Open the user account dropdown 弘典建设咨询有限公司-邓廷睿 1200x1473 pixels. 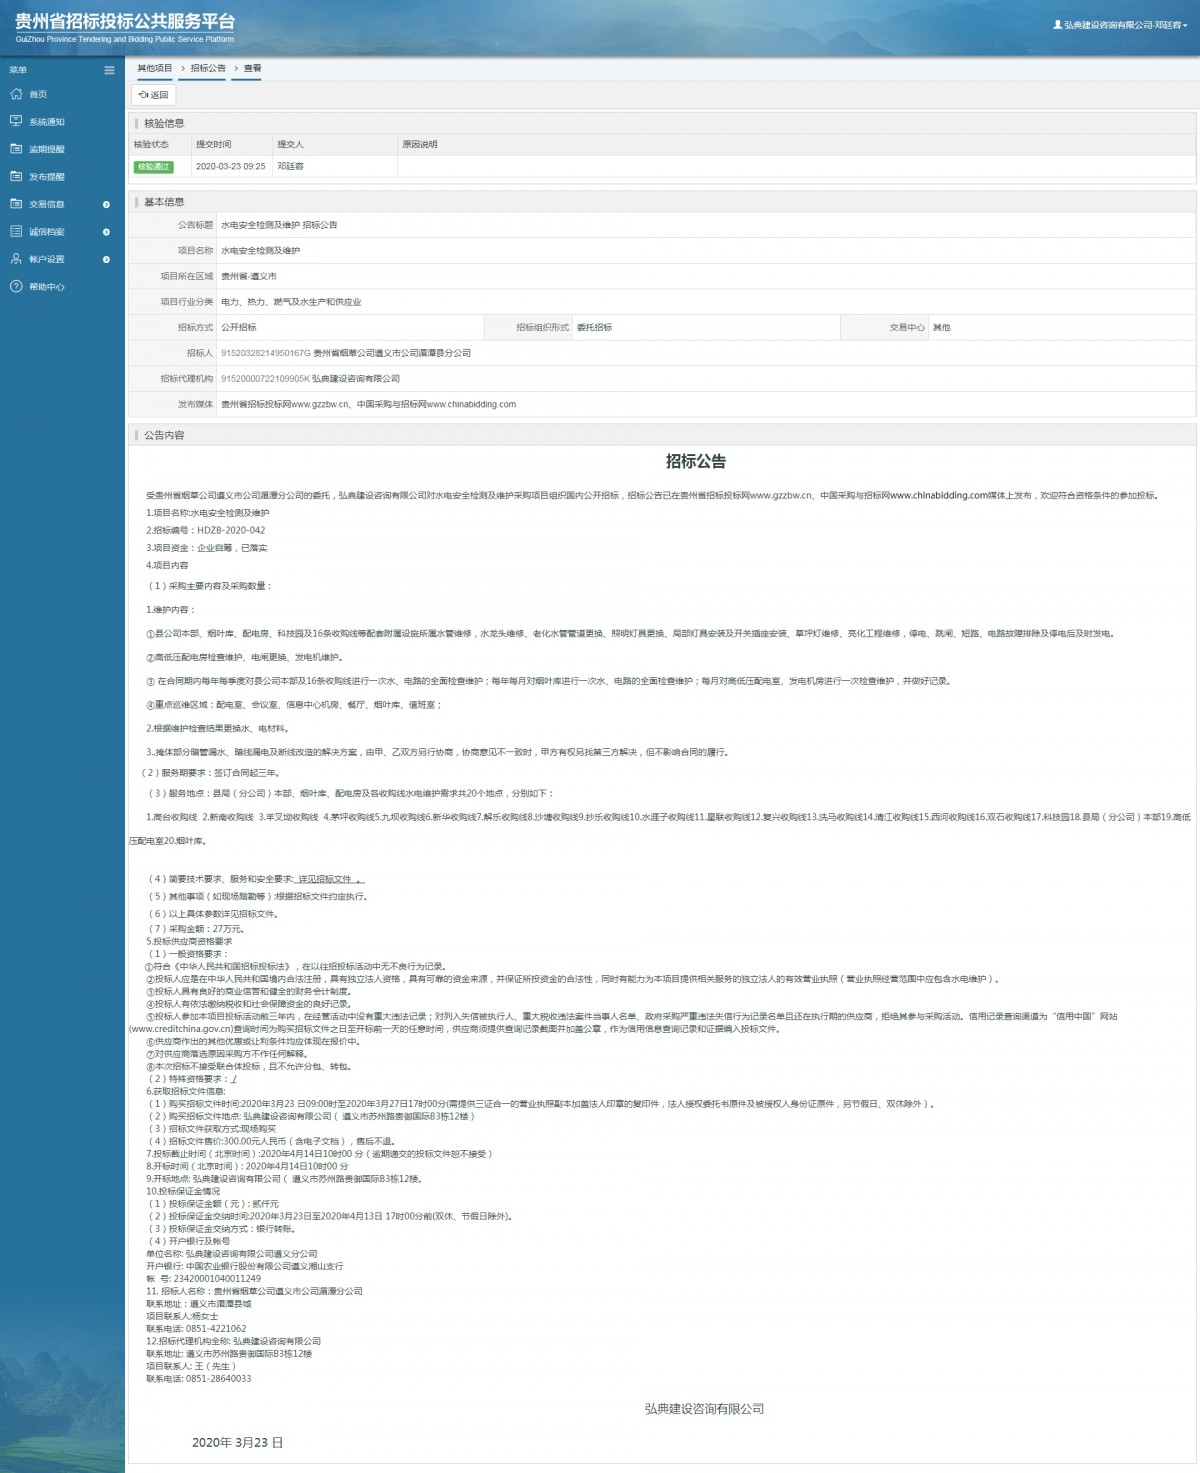1120,25
